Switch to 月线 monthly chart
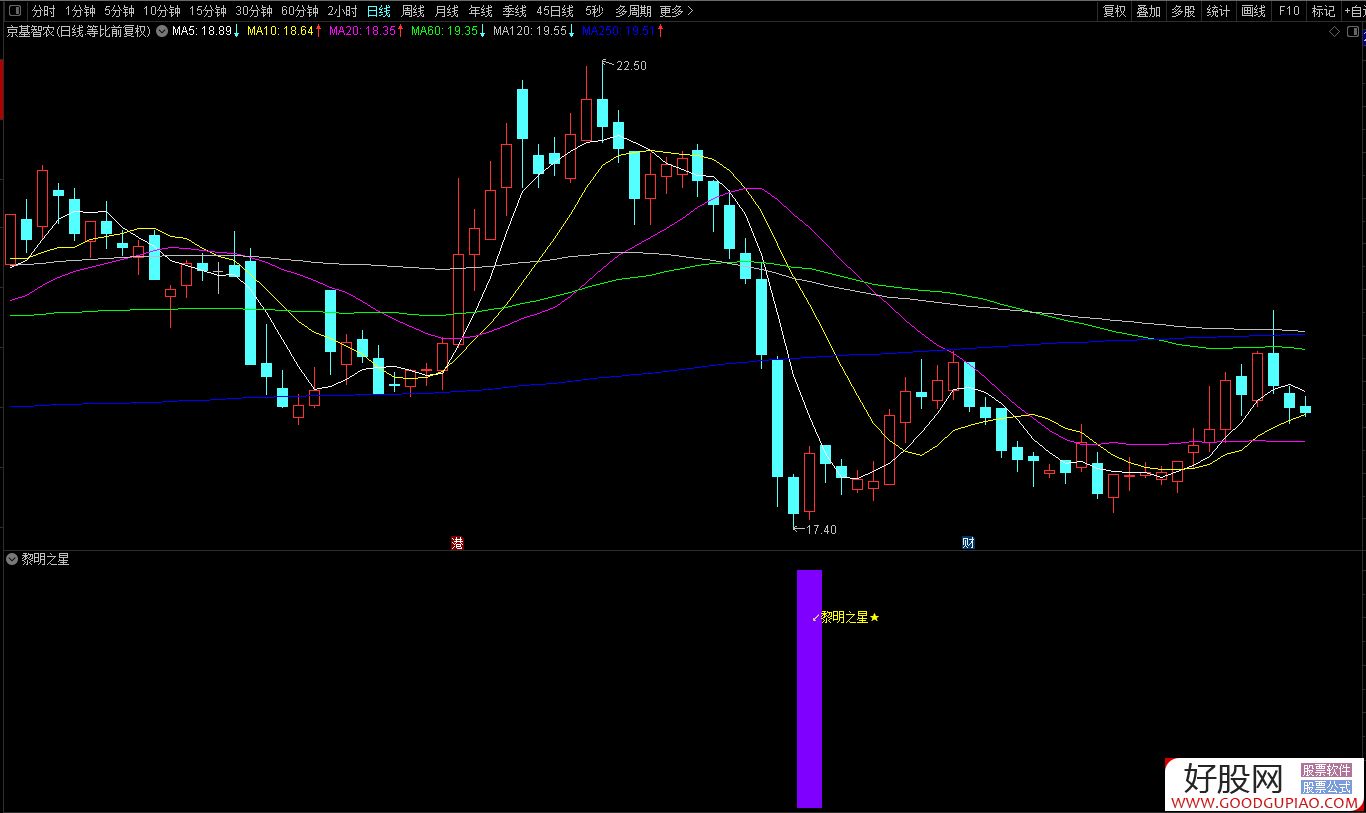Image resolution: width=1366 pixels, height=813 pixels. [x=447, y=11]
